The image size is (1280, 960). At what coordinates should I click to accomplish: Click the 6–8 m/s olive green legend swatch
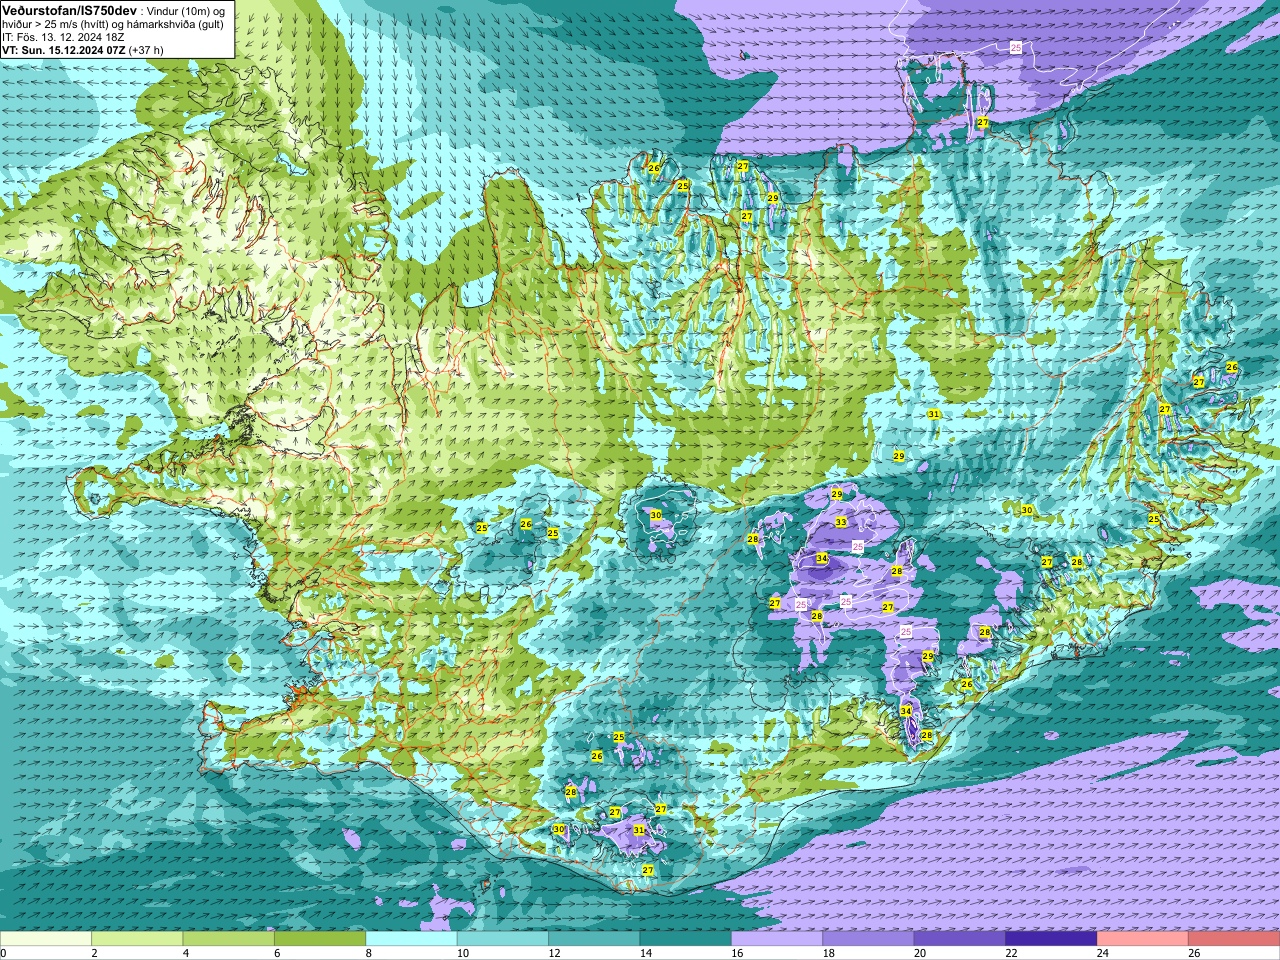tap(320, 939)
